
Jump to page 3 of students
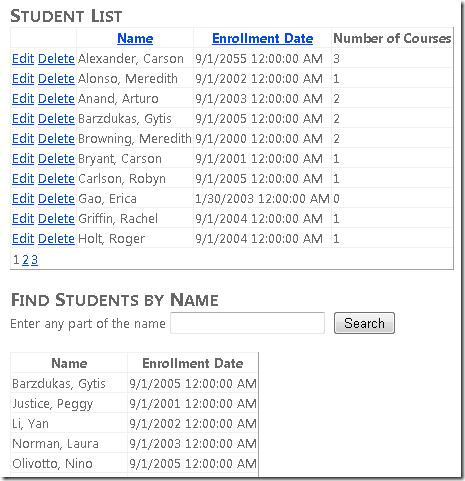pyautogui.click(x=34, y=260)
